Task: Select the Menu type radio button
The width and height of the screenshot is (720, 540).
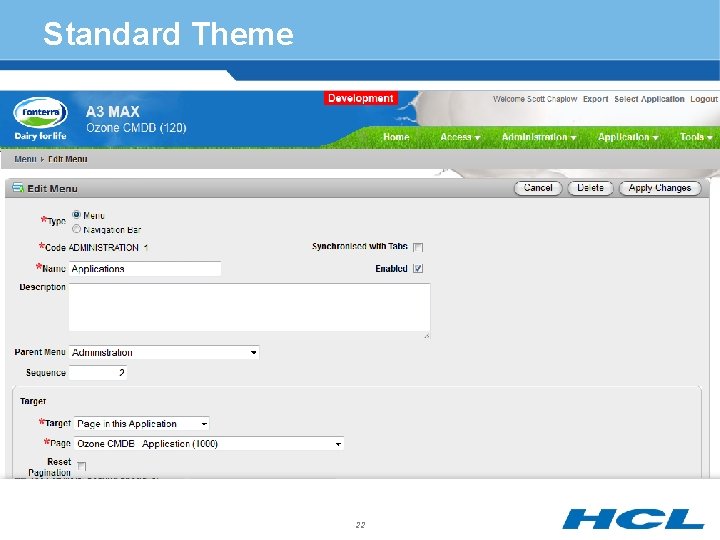Action: (76, 214)
